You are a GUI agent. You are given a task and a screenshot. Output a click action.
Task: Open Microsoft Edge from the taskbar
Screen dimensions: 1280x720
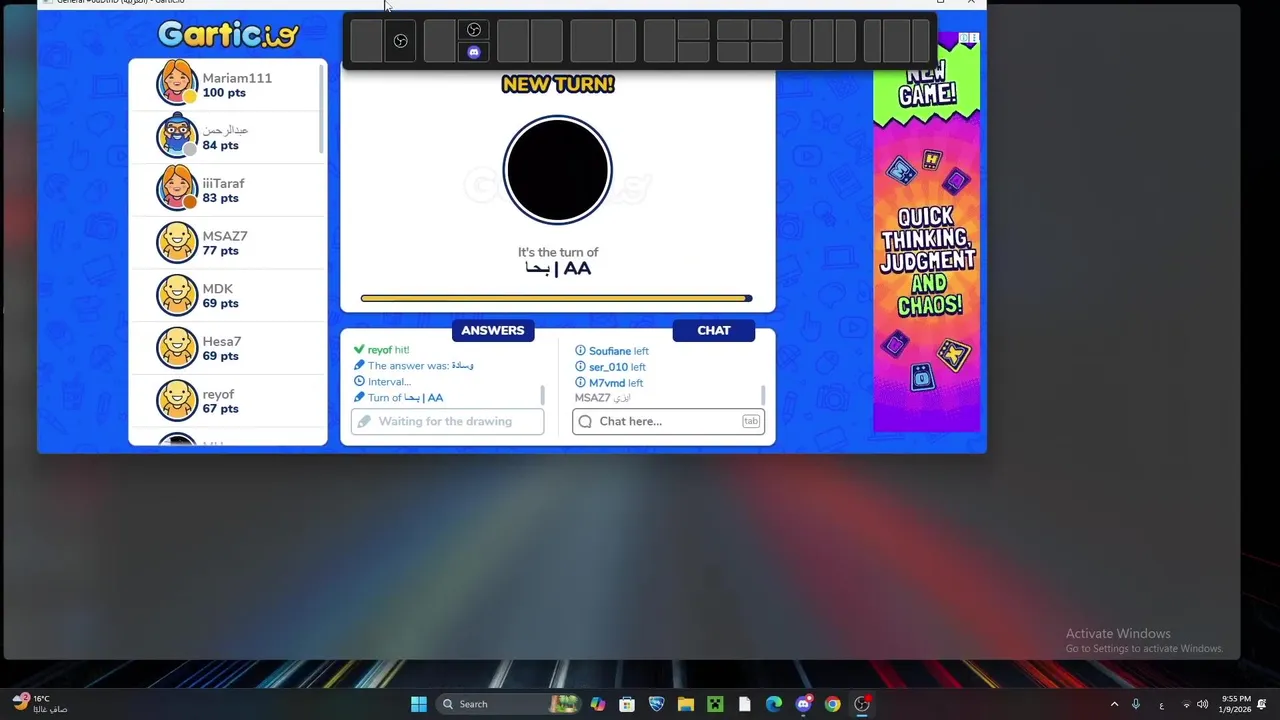[774, 704]
